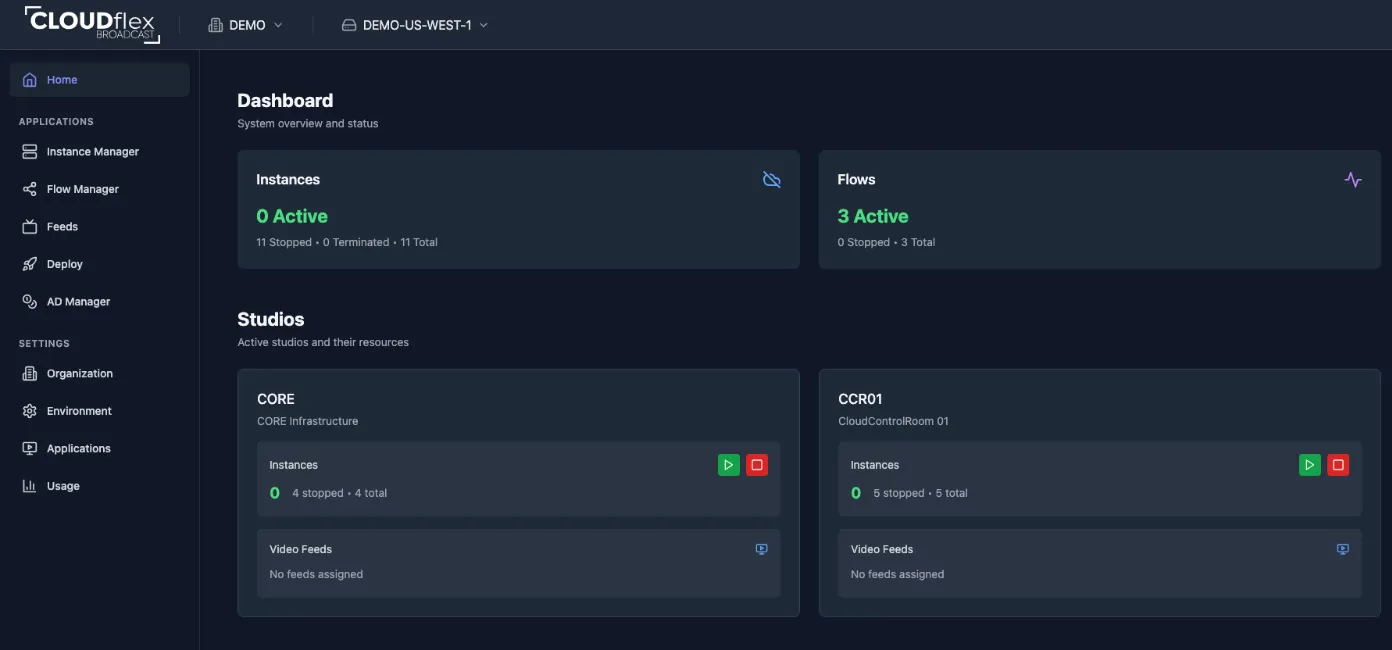Click the cloud-off icon on Instances card
Image resolution: width=1392 pixels, height=650 pixels.
tap(772, 180)
